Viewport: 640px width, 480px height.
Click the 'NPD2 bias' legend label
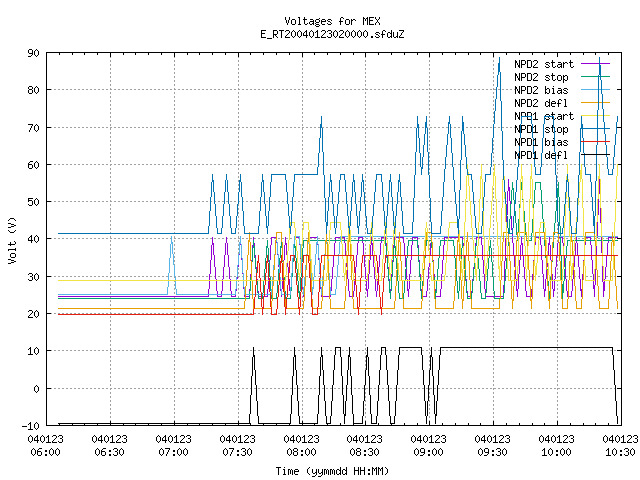pyautogui.click(x=541, y=90)
